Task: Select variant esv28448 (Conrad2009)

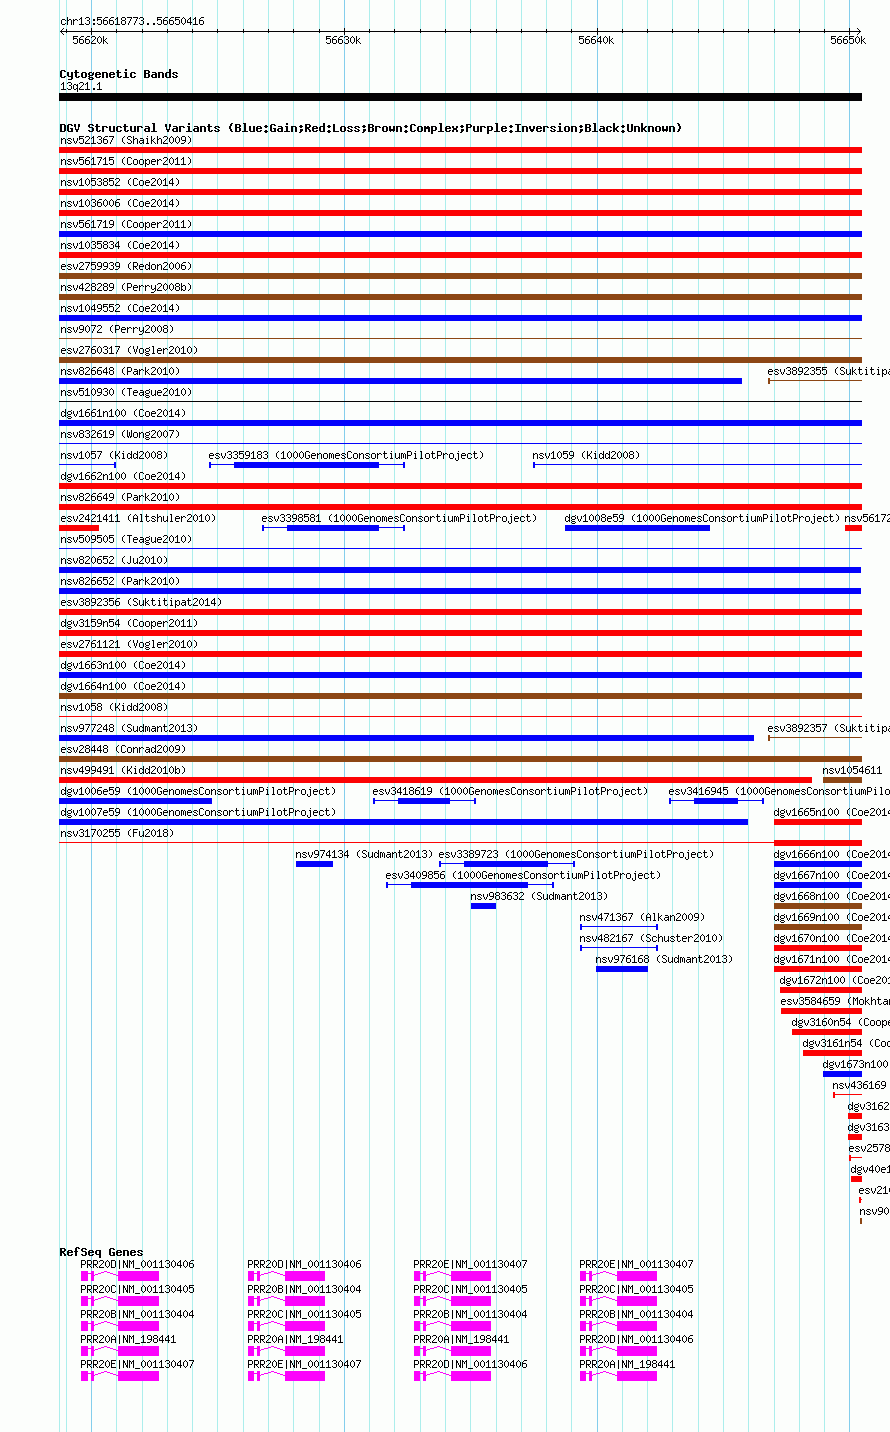Action: coord(123,749)
